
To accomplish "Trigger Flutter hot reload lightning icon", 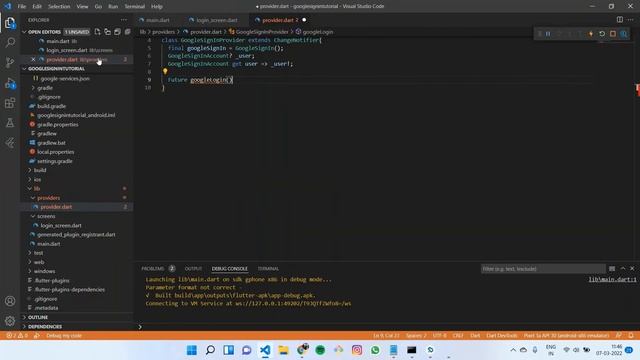I will [591, 34].
